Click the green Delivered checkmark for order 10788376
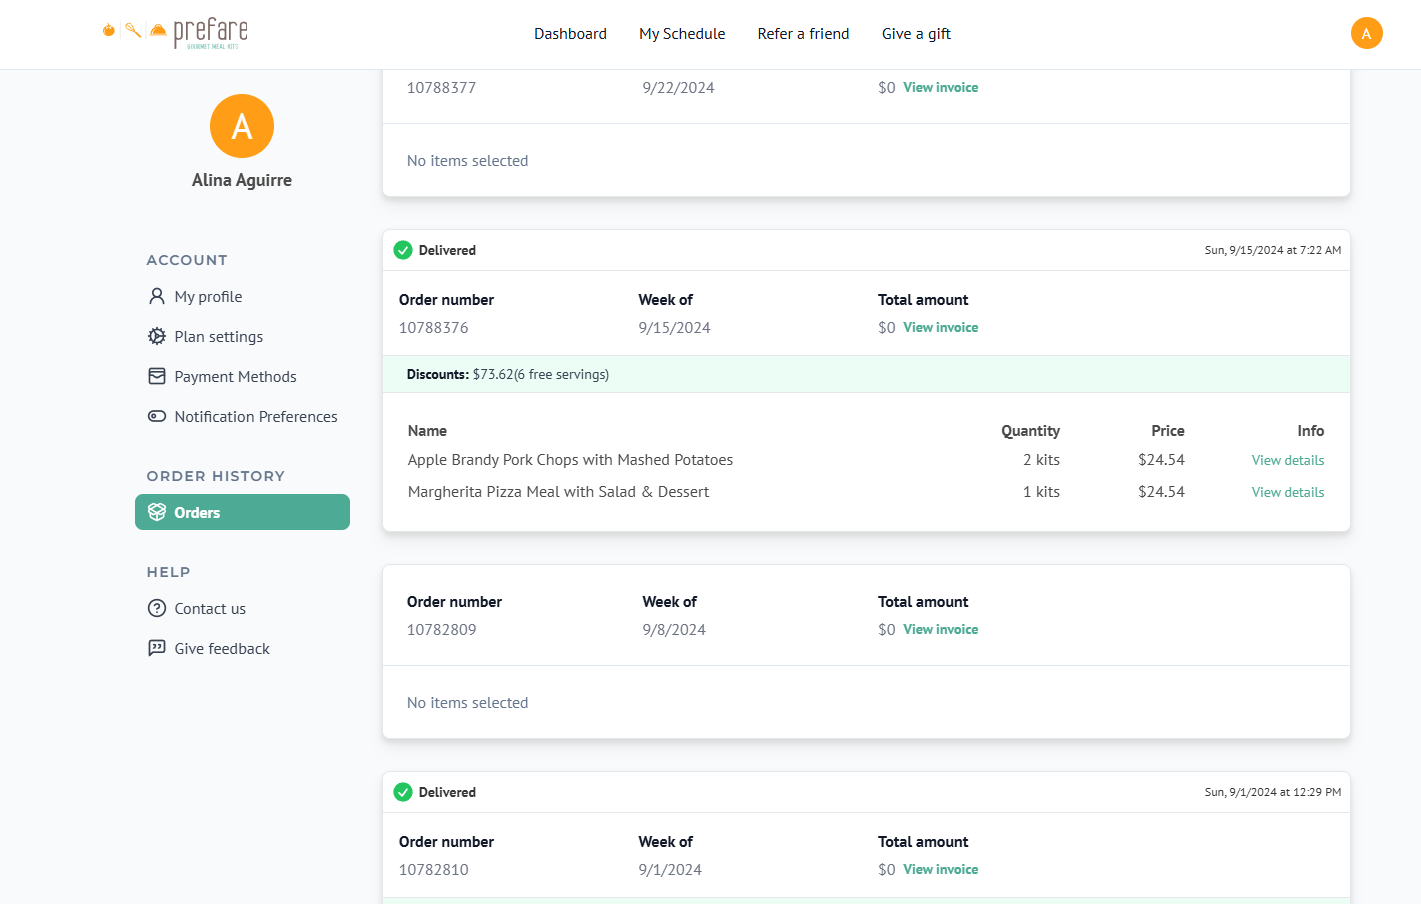The height and width of the screenshot is (904, 1421). point(403,250)
